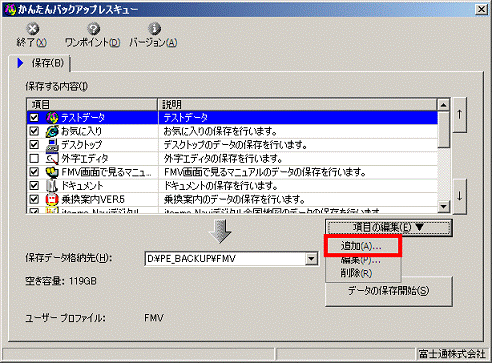The image size is (492, 363).
Task: Click the テストデータ row icon
Action: tap(52, 118)
